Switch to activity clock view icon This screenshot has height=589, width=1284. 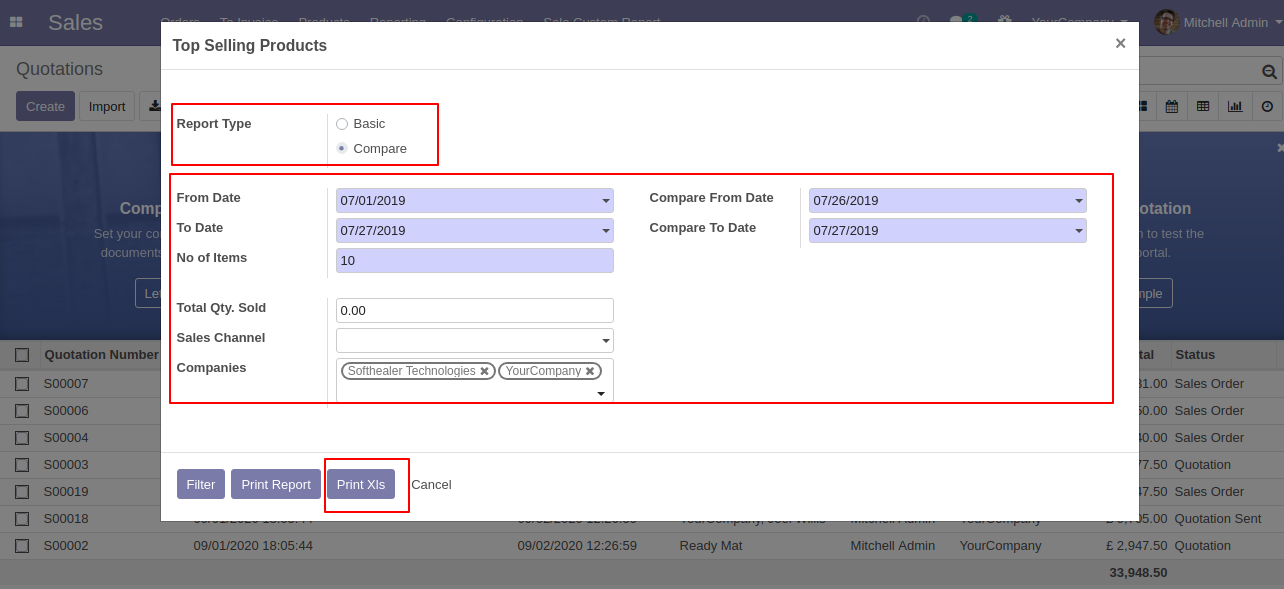[1267, 106]
